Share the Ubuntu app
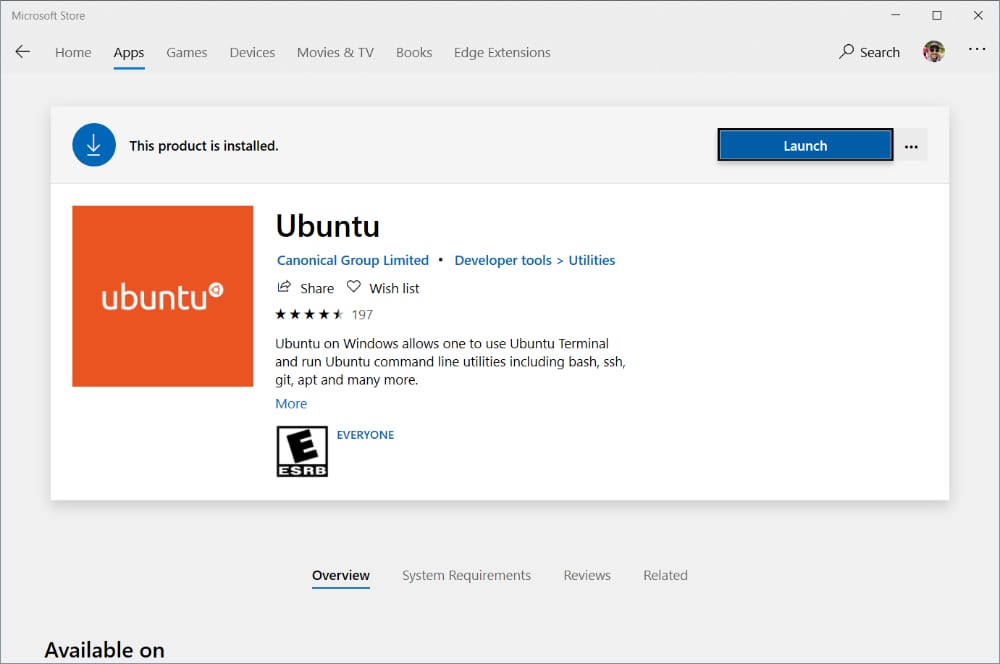Screen dimensions: 1000x664 305,287
